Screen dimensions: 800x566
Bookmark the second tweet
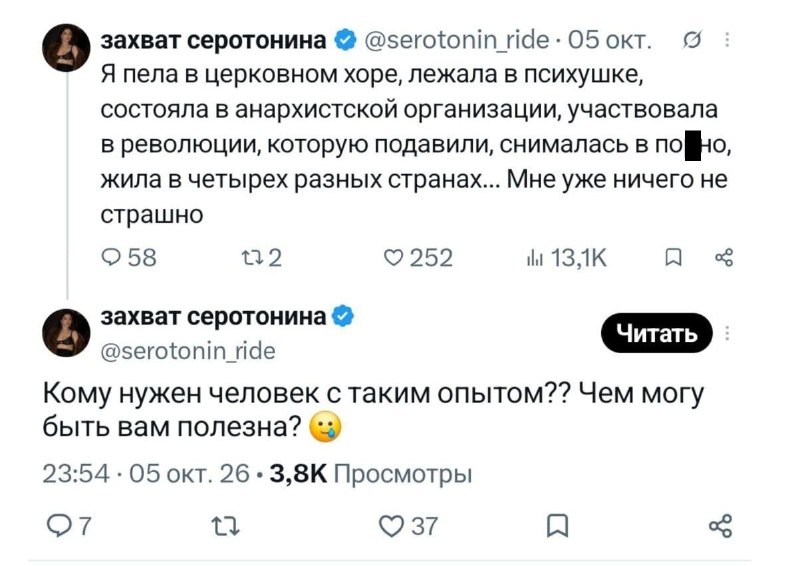point(557,526)
